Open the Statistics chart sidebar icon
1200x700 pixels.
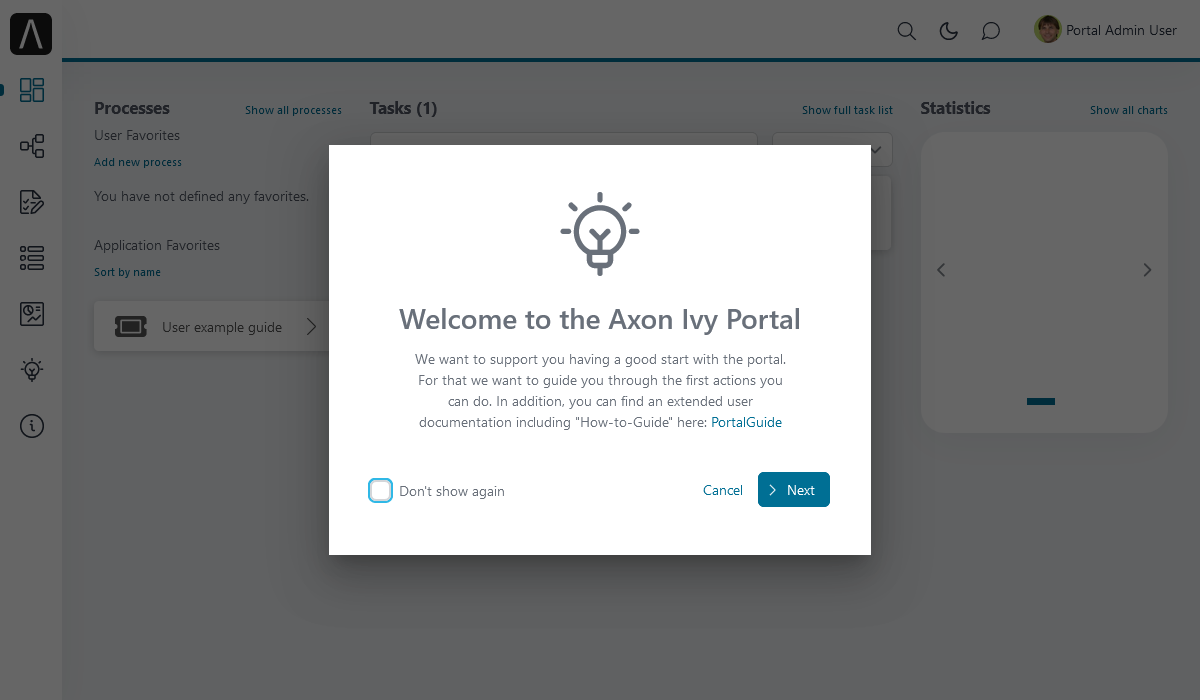click(x=32, y=314)
